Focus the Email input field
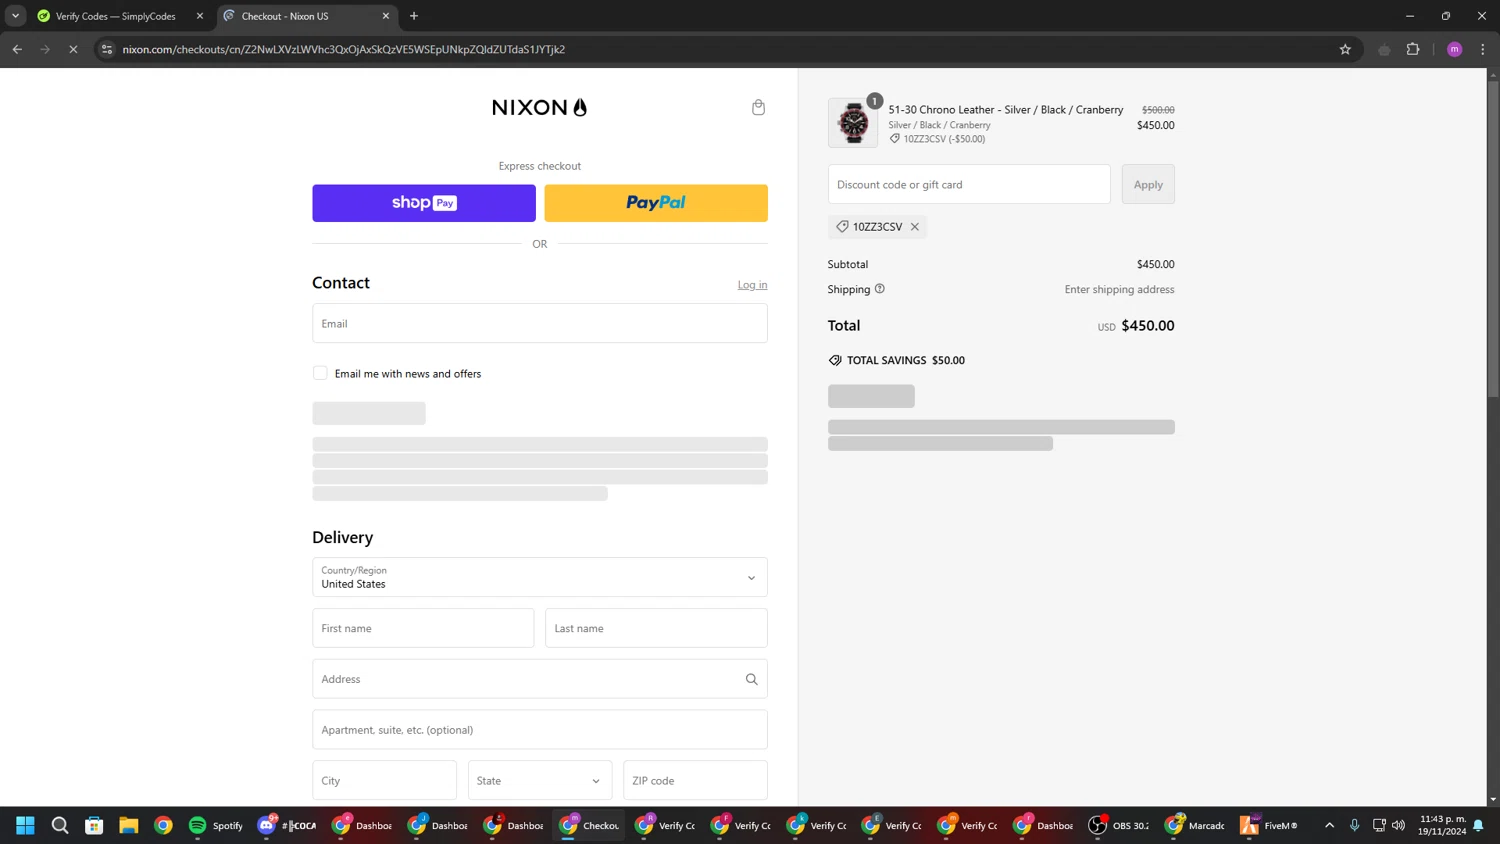 coord(540,323)
